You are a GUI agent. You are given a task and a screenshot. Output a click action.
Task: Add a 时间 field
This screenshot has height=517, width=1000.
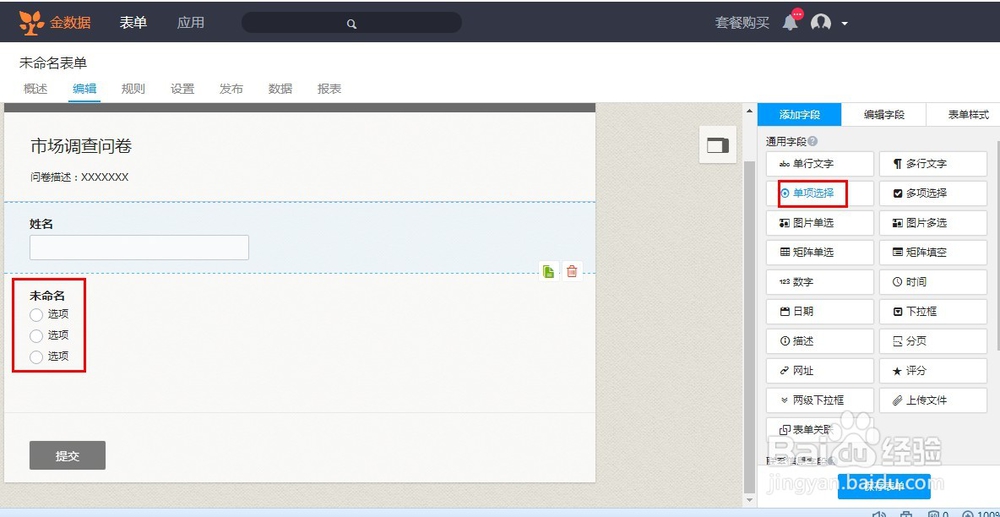pos(933,282)
